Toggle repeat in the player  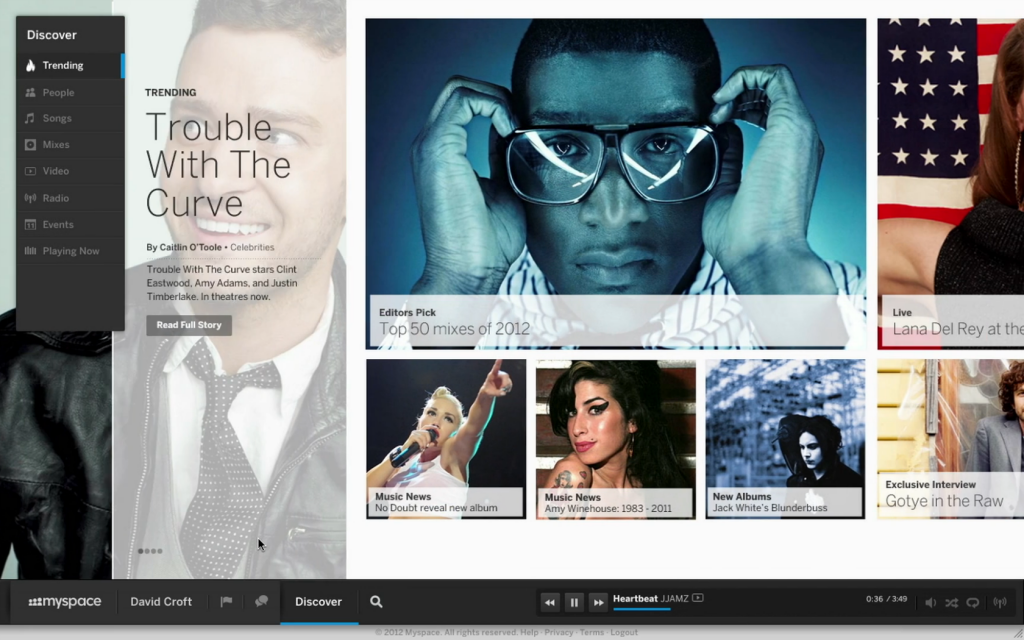coord(972,602)
